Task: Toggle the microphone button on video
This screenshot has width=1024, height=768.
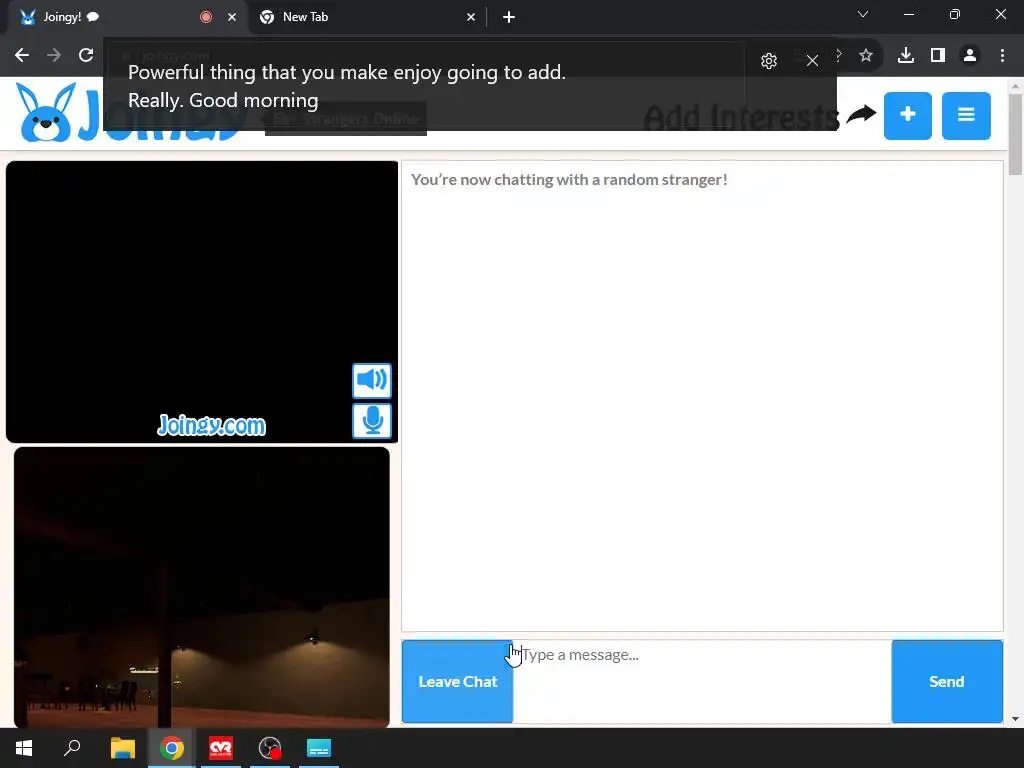Action: click(372, 421)
